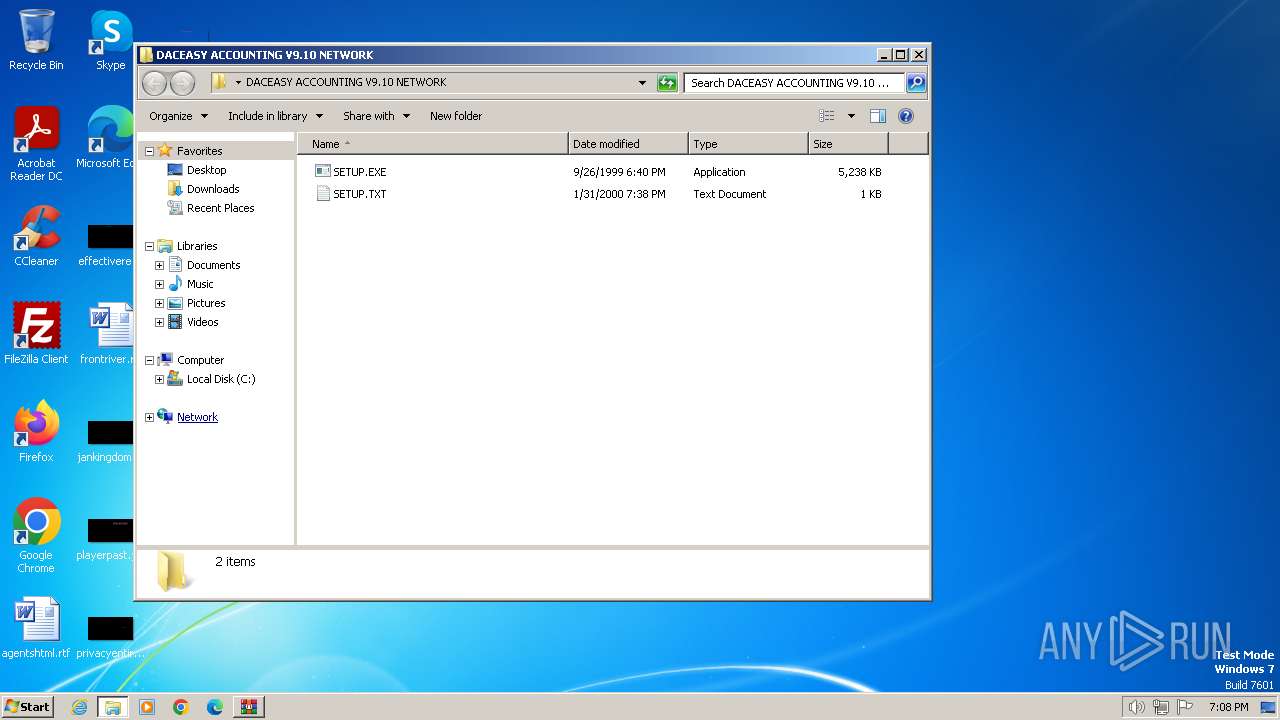The height and width of the screenshot is (720, 1280).
Task: Select the SETUP.TXT document icon
Action: pos(322,194)
